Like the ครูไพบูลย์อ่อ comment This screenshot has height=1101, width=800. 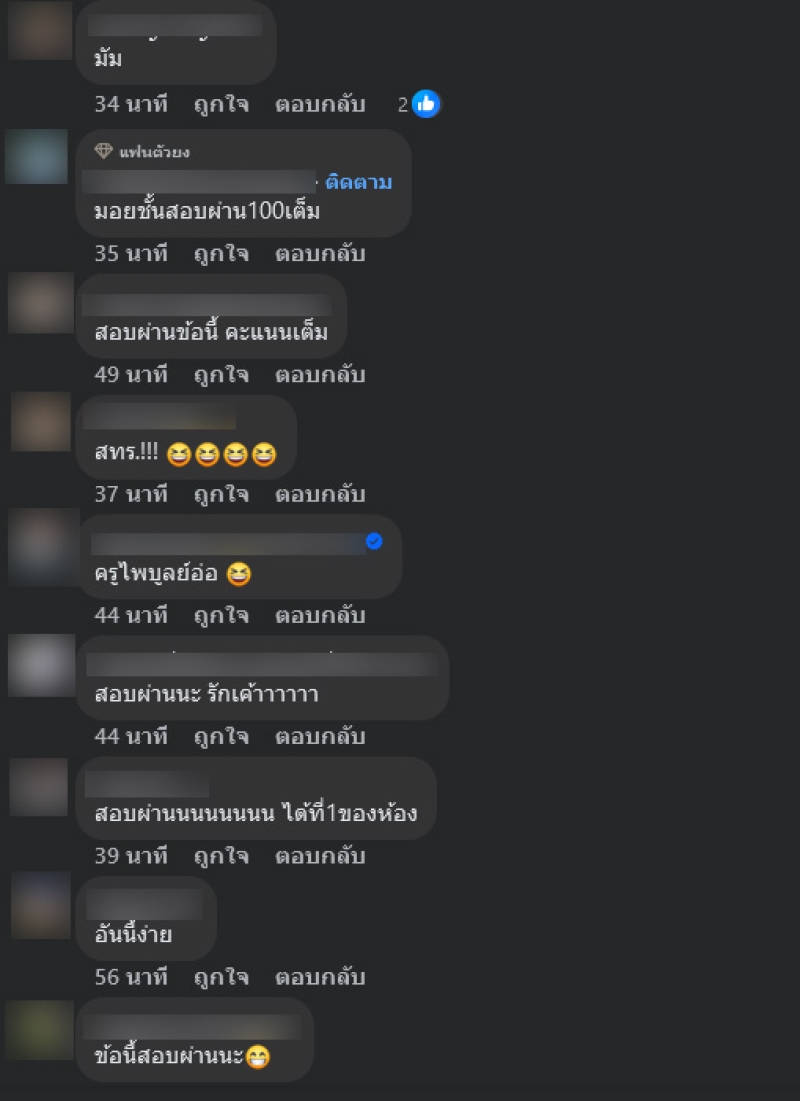tap(221, 616)
